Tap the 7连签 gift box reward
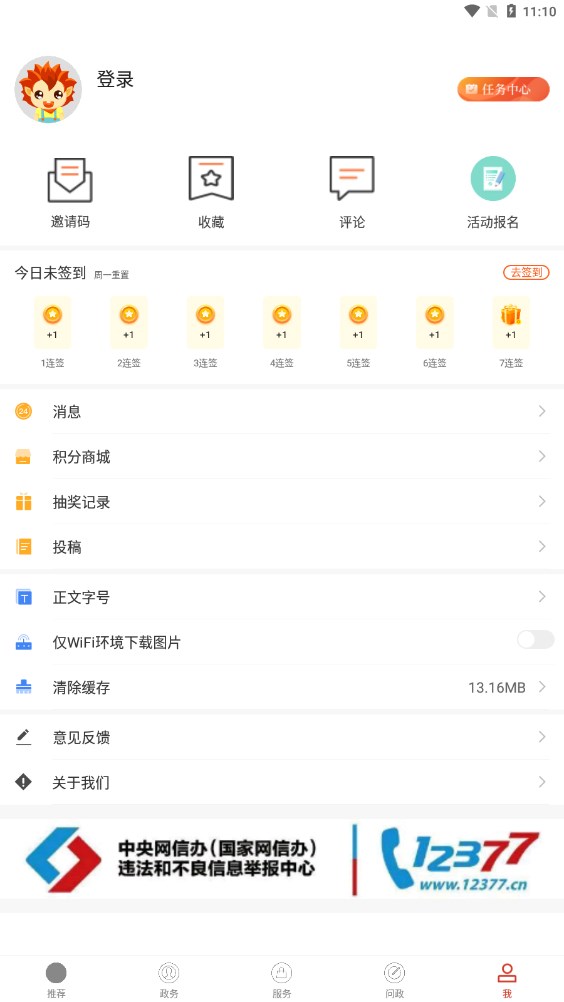The width and height of the screenshot is (564, 1002). [511, 322]
